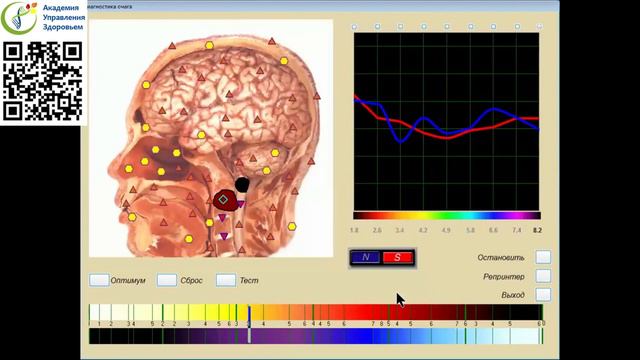Select yellow hexagon marker at top of skull
Screen dimensions: 640x360
tap(209, 46)
